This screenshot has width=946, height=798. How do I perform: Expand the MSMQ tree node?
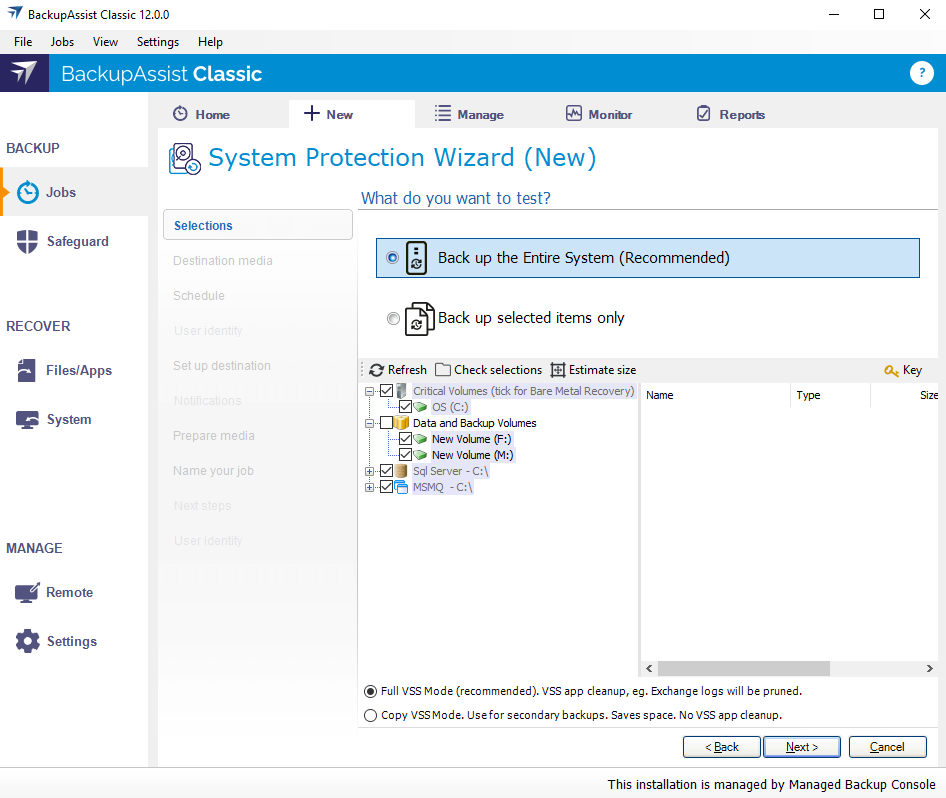click(x=369, y=487)
